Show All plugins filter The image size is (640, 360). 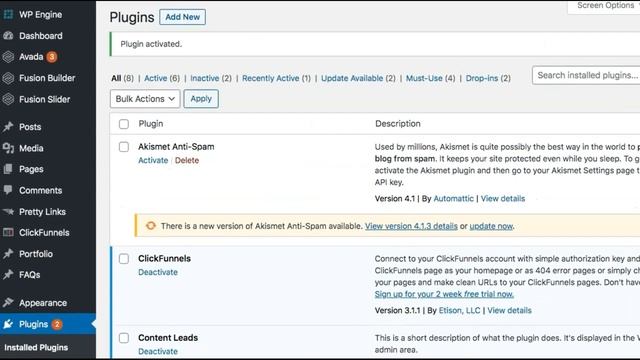[116, 78]
